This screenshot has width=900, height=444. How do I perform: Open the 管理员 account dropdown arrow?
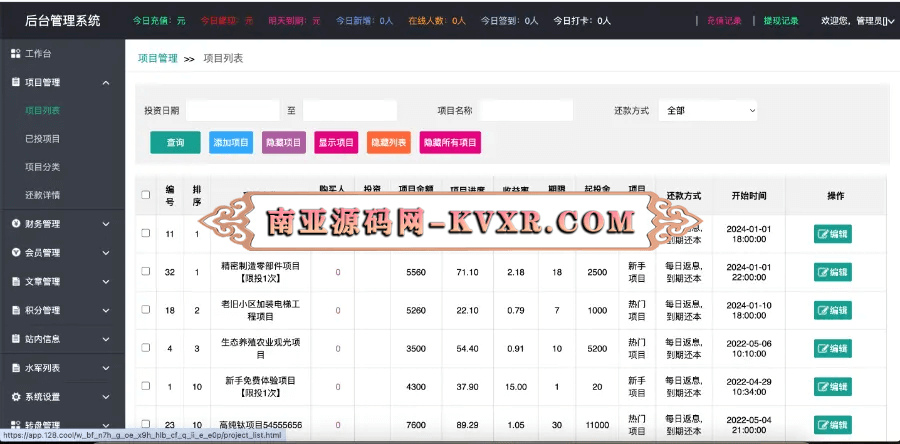coord(891,21)
